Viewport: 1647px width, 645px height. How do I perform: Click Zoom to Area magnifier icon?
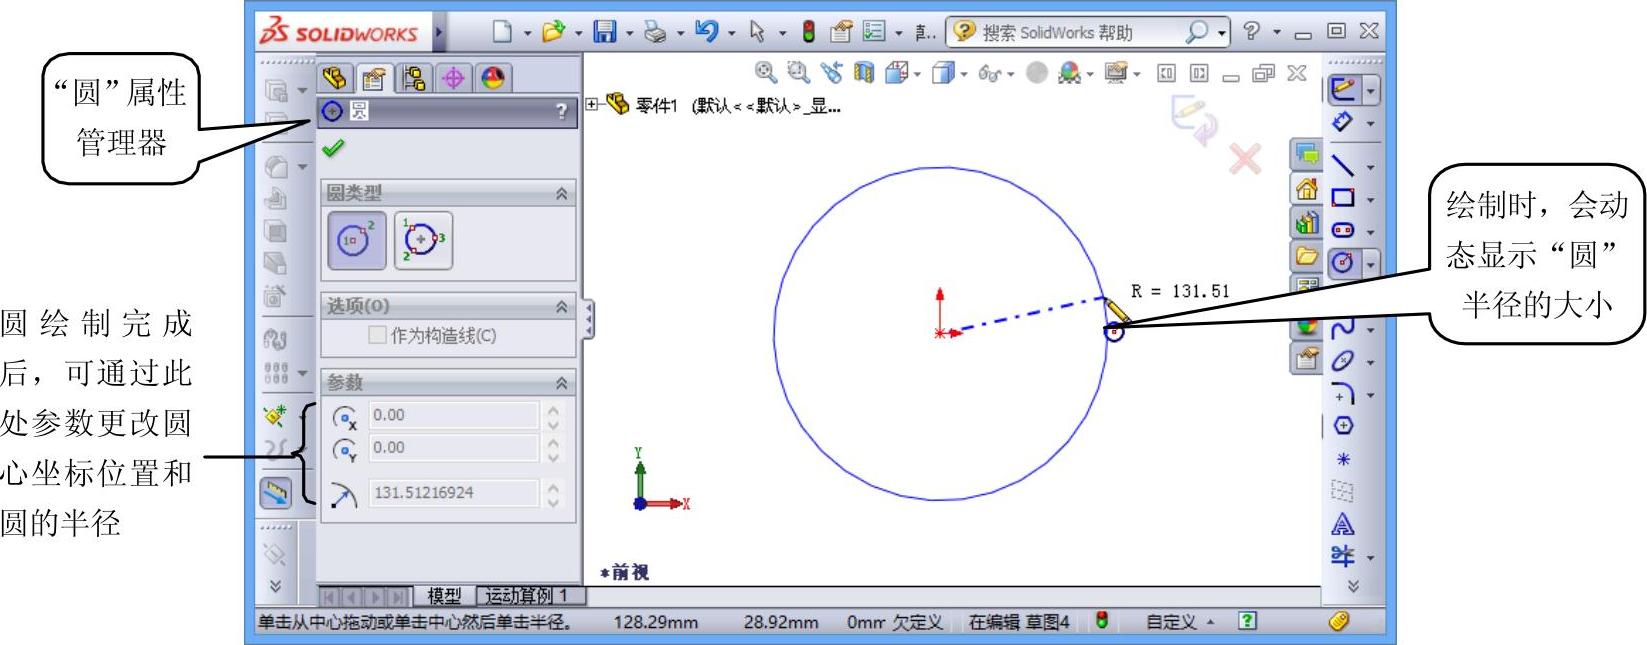click(x=798, y=72)
